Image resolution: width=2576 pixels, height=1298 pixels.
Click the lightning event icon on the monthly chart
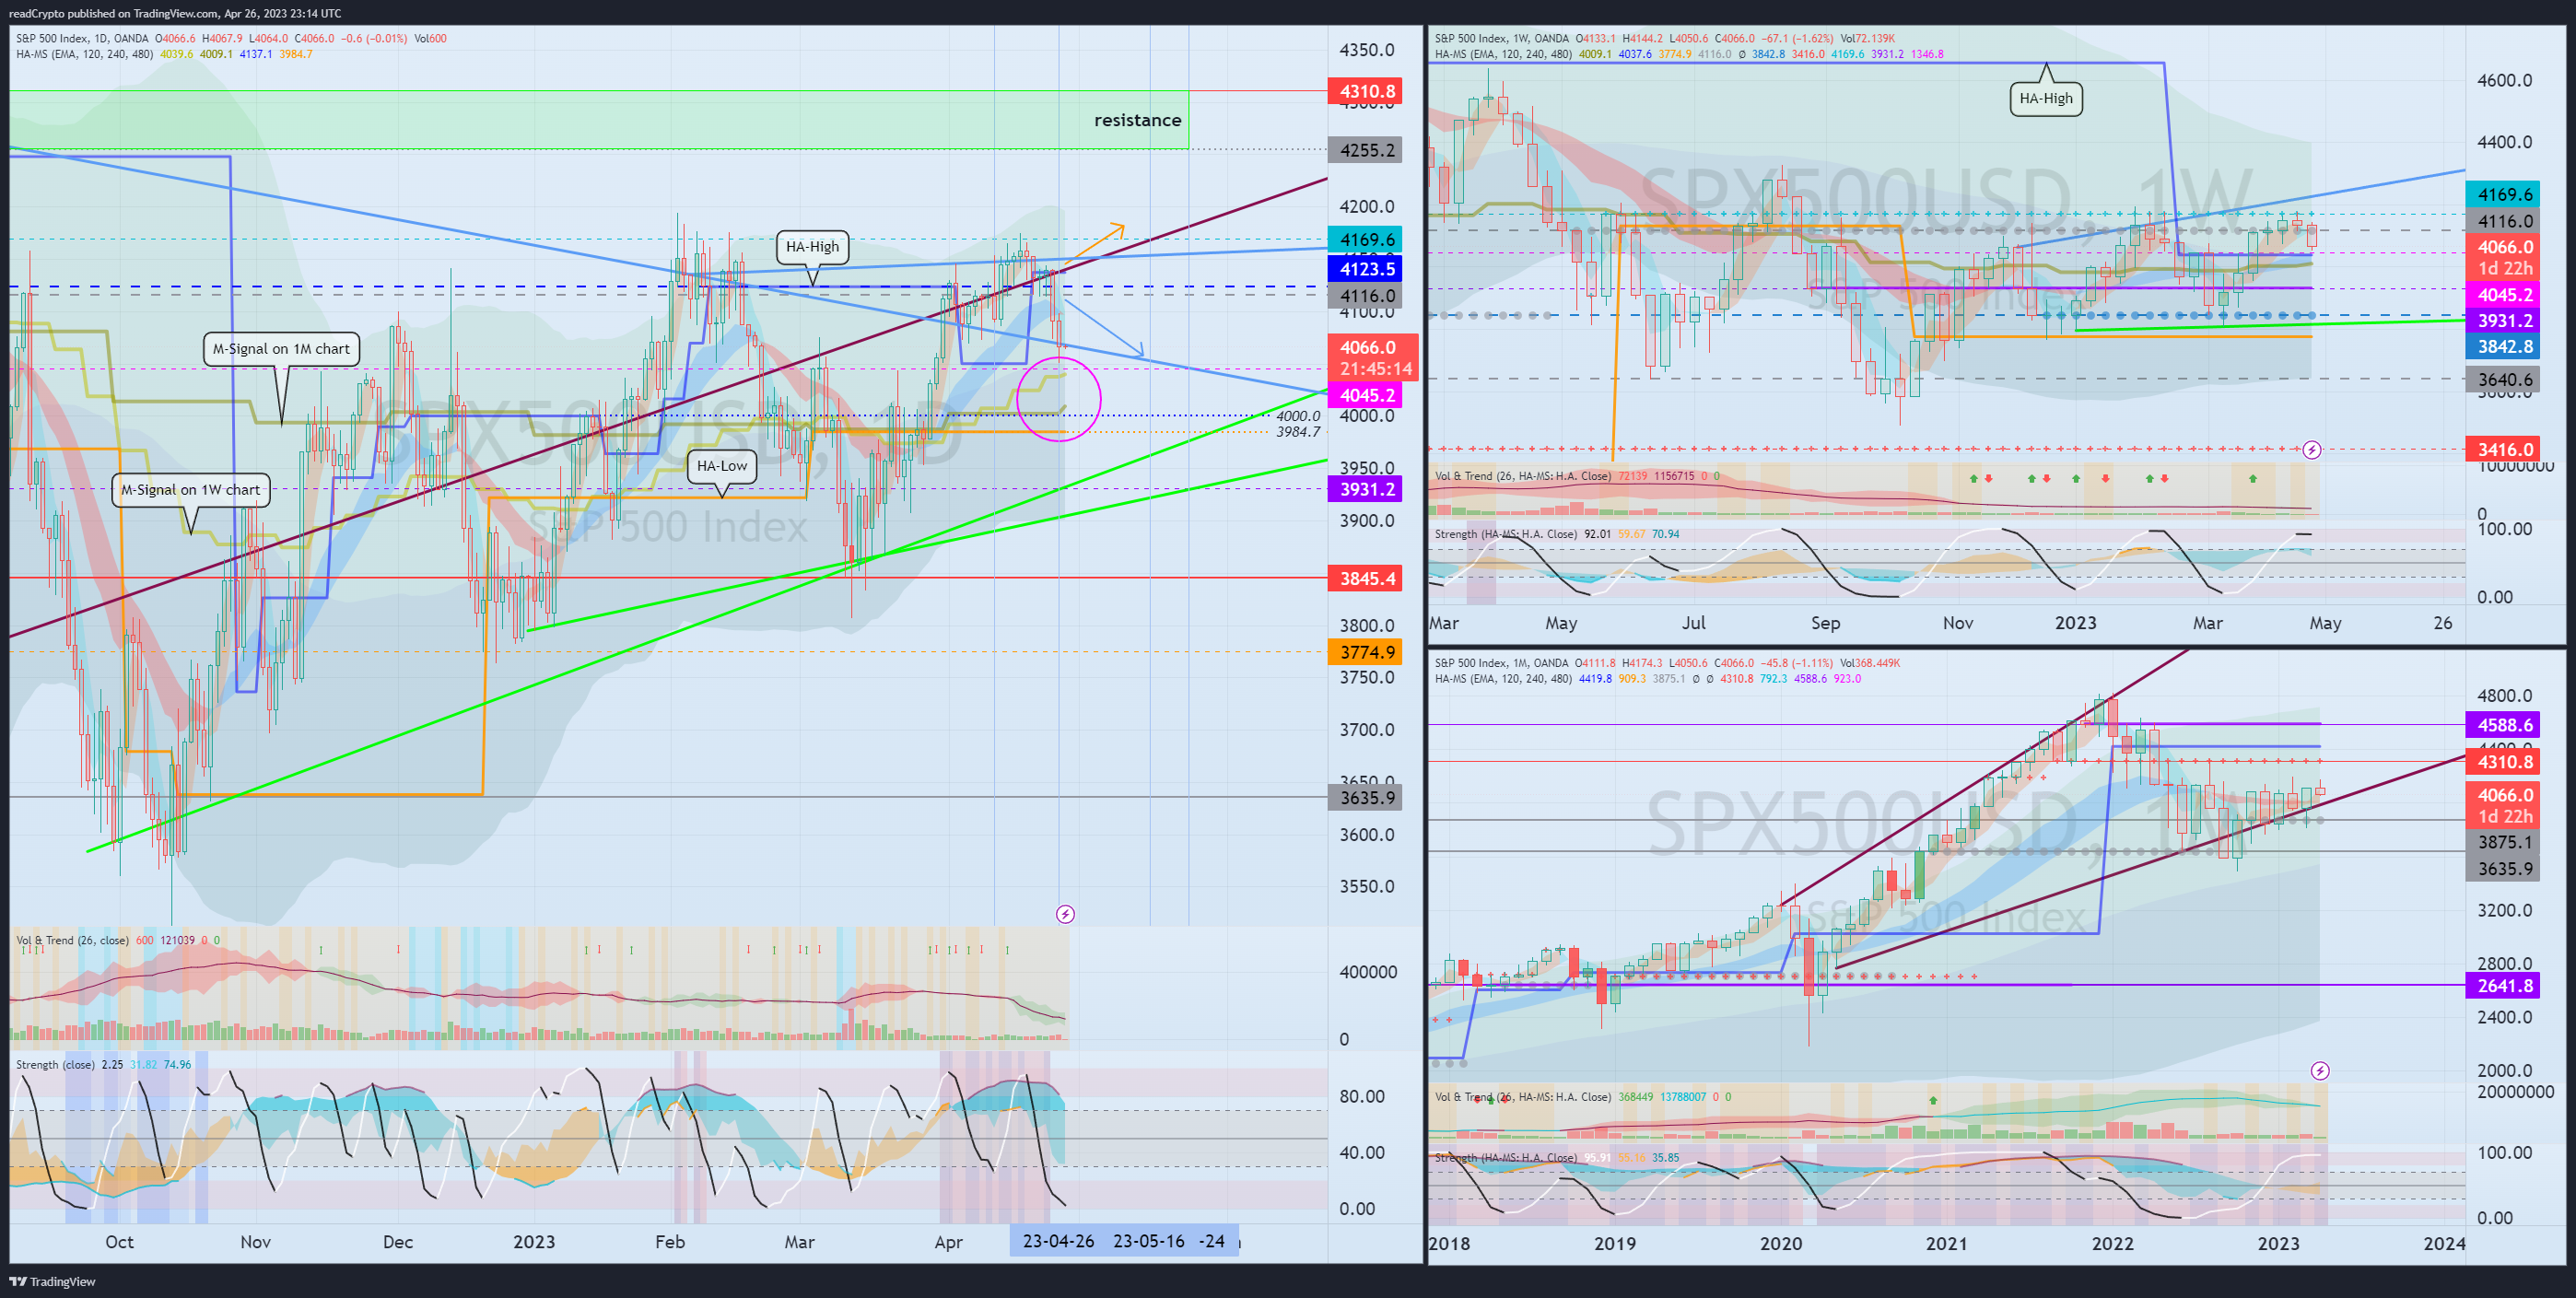(x=2320, y=1071)
